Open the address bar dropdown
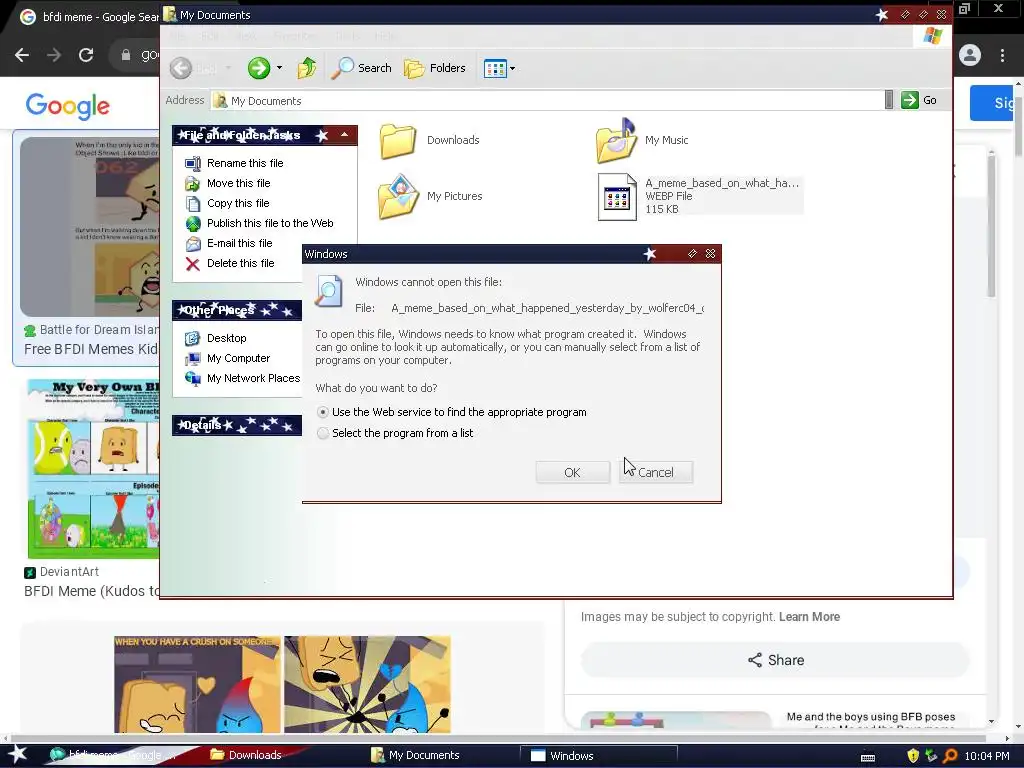The height and width of the screenshot is (768, 1024). click(889, 100)
